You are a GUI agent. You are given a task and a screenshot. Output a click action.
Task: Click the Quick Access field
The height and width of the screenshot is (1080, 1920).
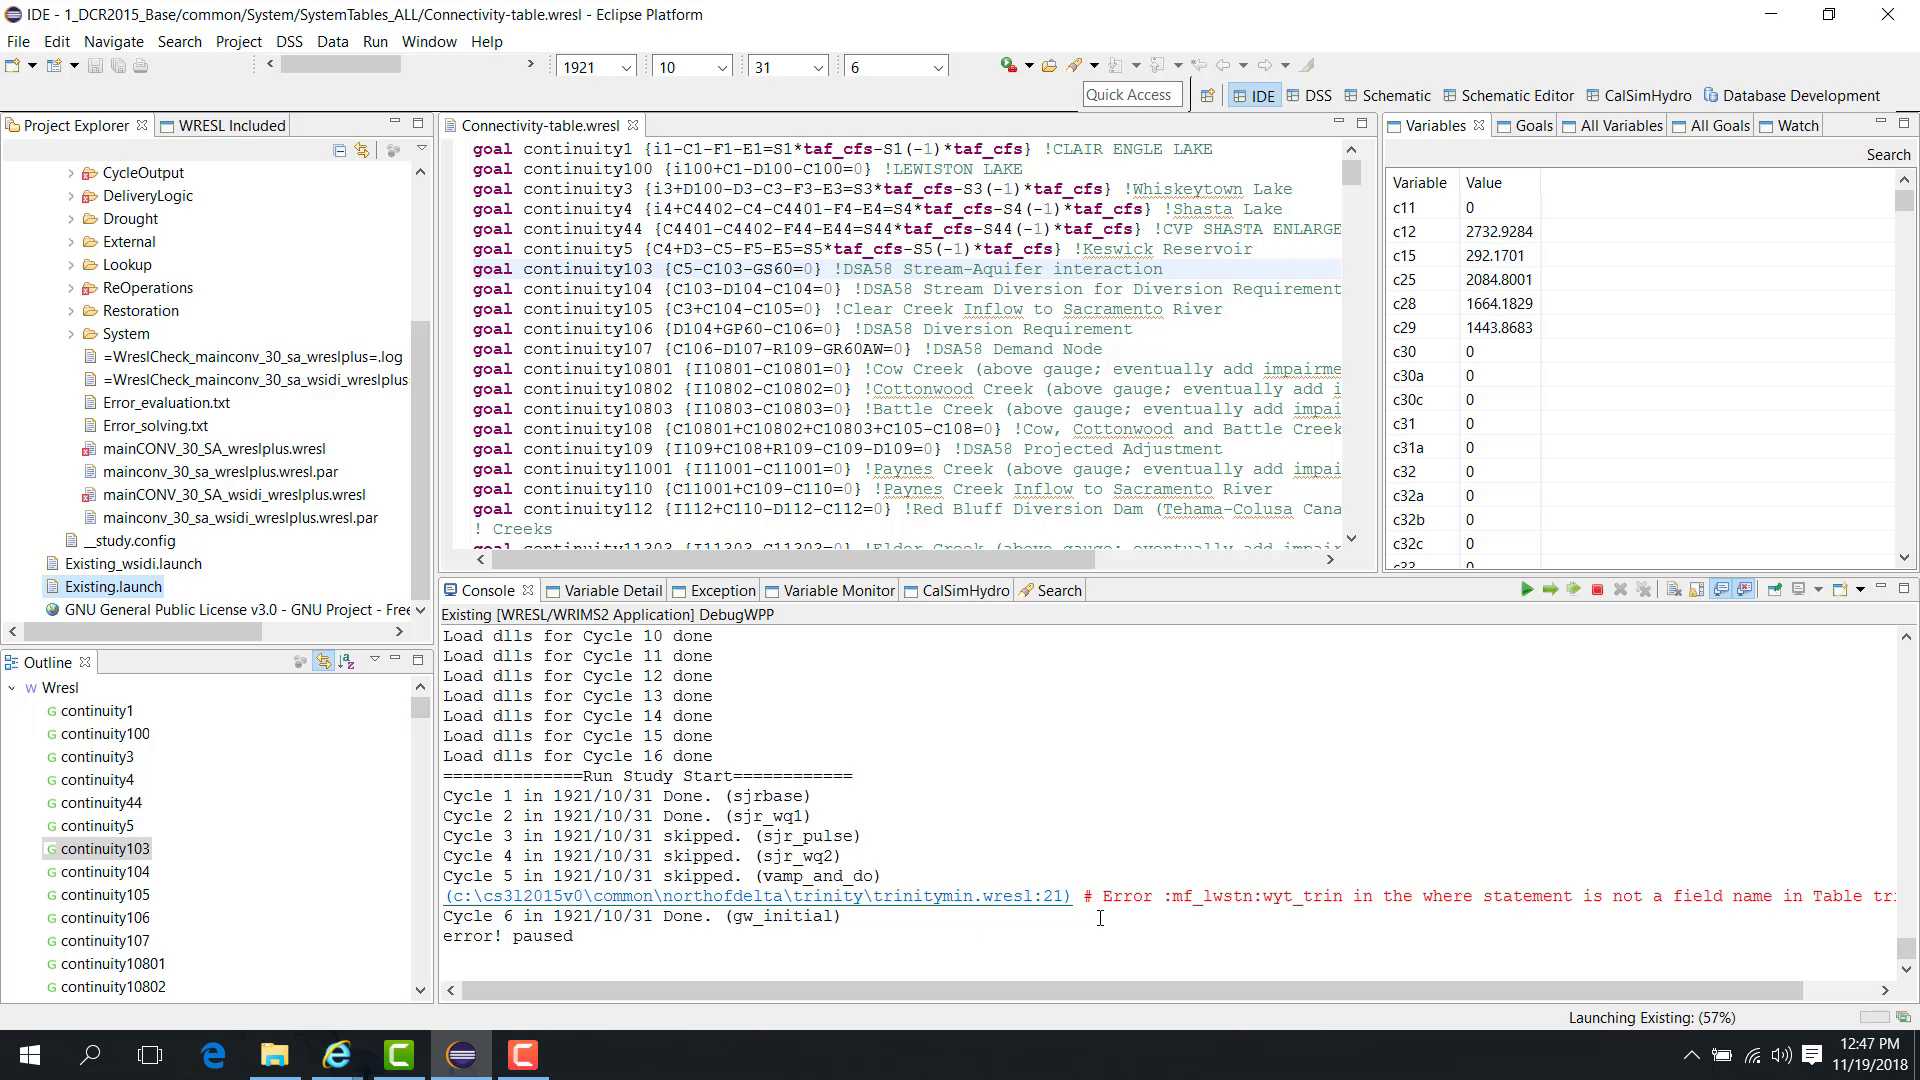point(1132,95)
